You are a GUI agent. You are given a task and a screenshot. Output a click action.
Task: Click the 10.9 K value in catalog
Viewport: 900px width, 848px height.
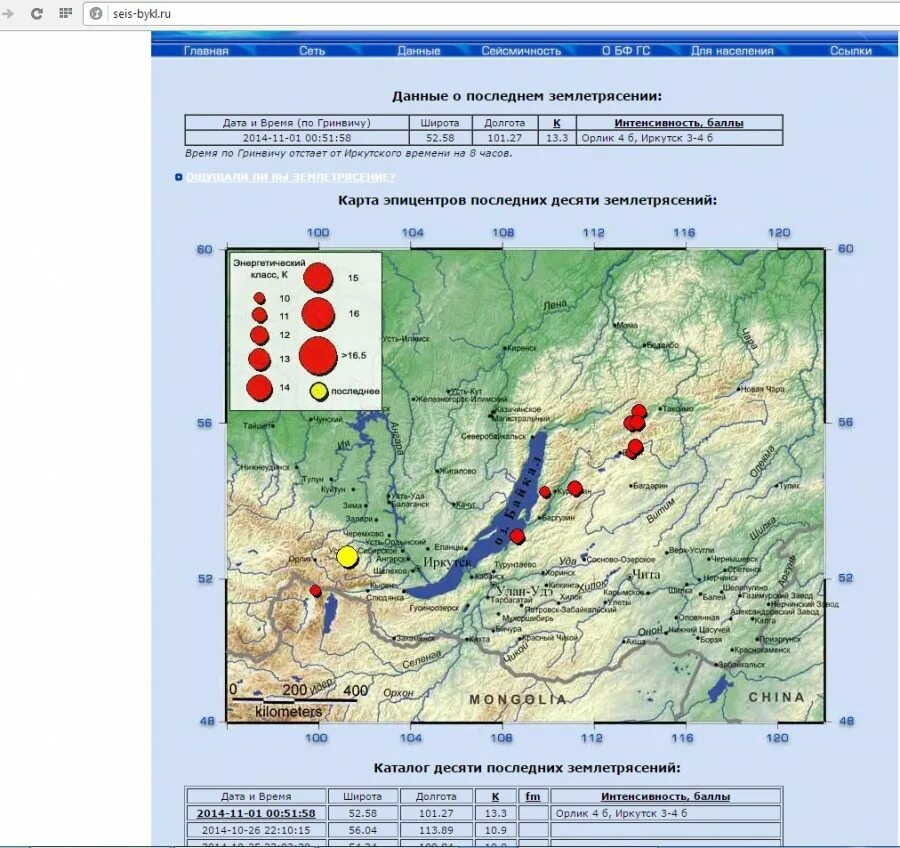(495, 830)
